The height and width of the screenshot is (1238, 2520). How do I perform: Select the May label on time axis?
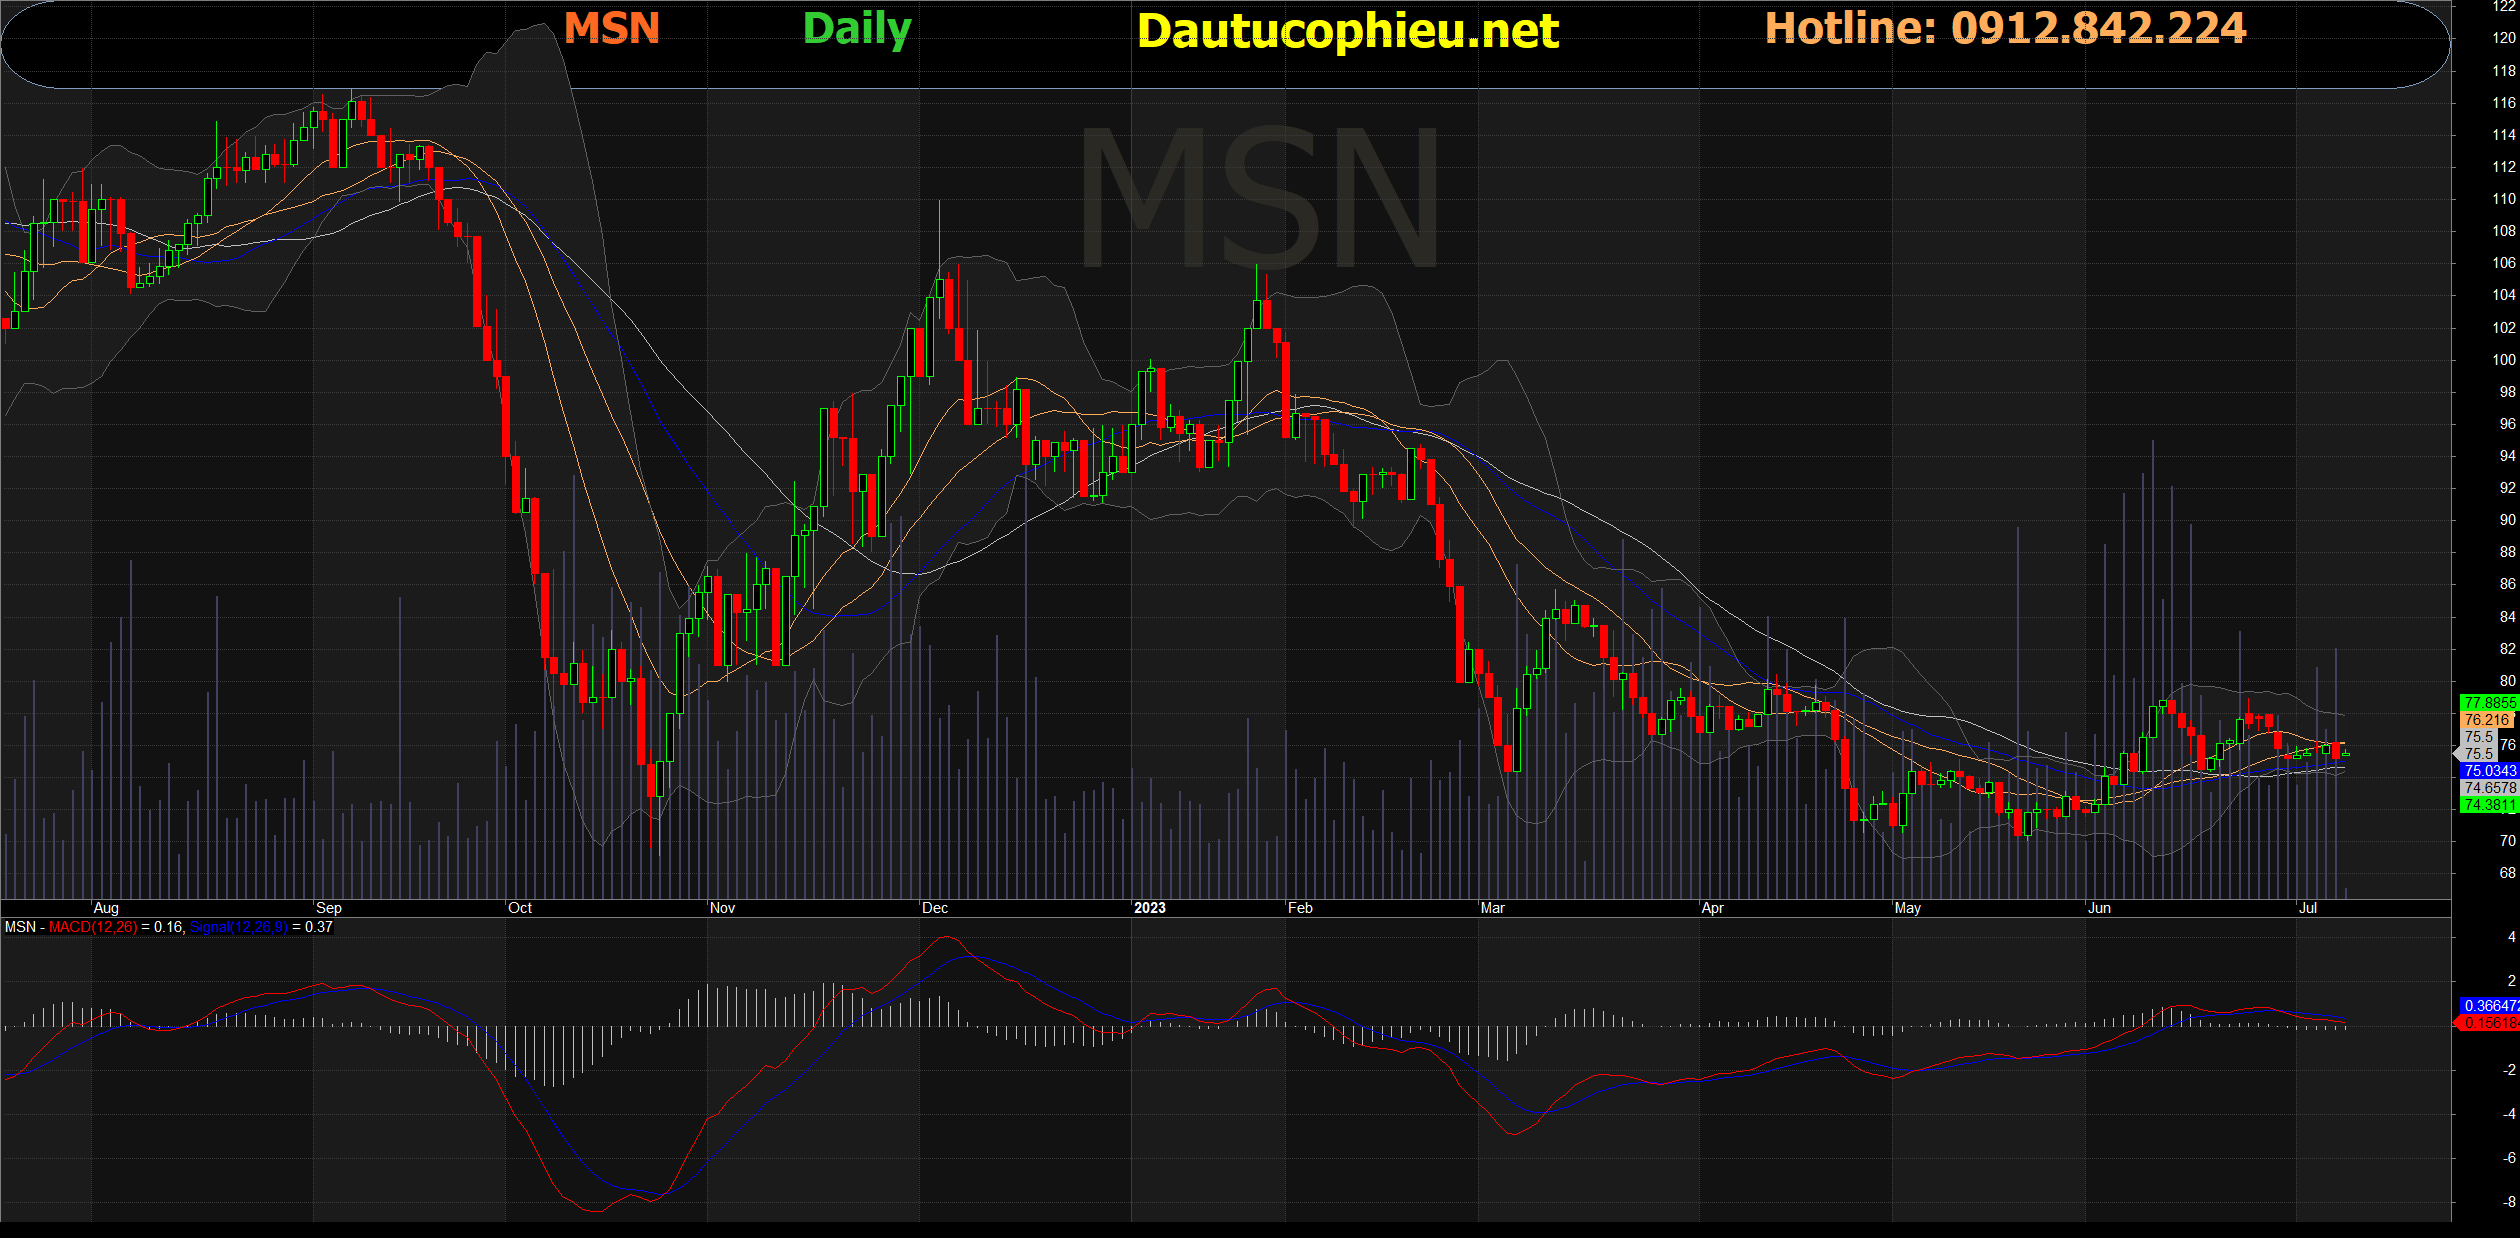1907,908
